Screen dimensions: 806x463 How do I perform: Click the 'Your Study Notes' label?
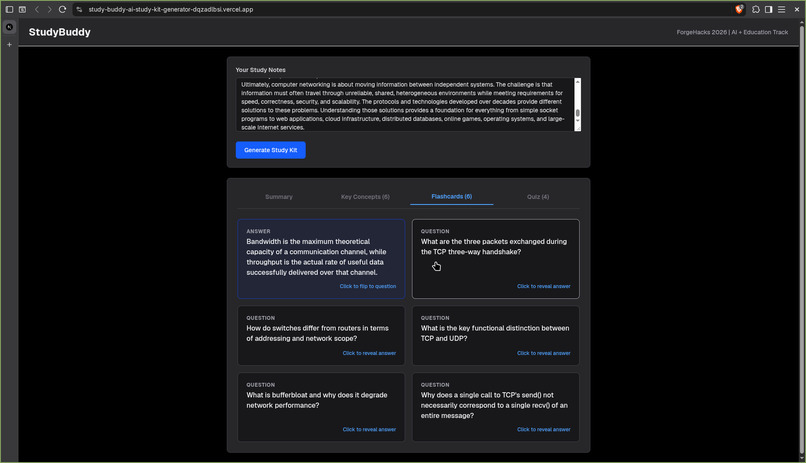[x=260, y=70]
